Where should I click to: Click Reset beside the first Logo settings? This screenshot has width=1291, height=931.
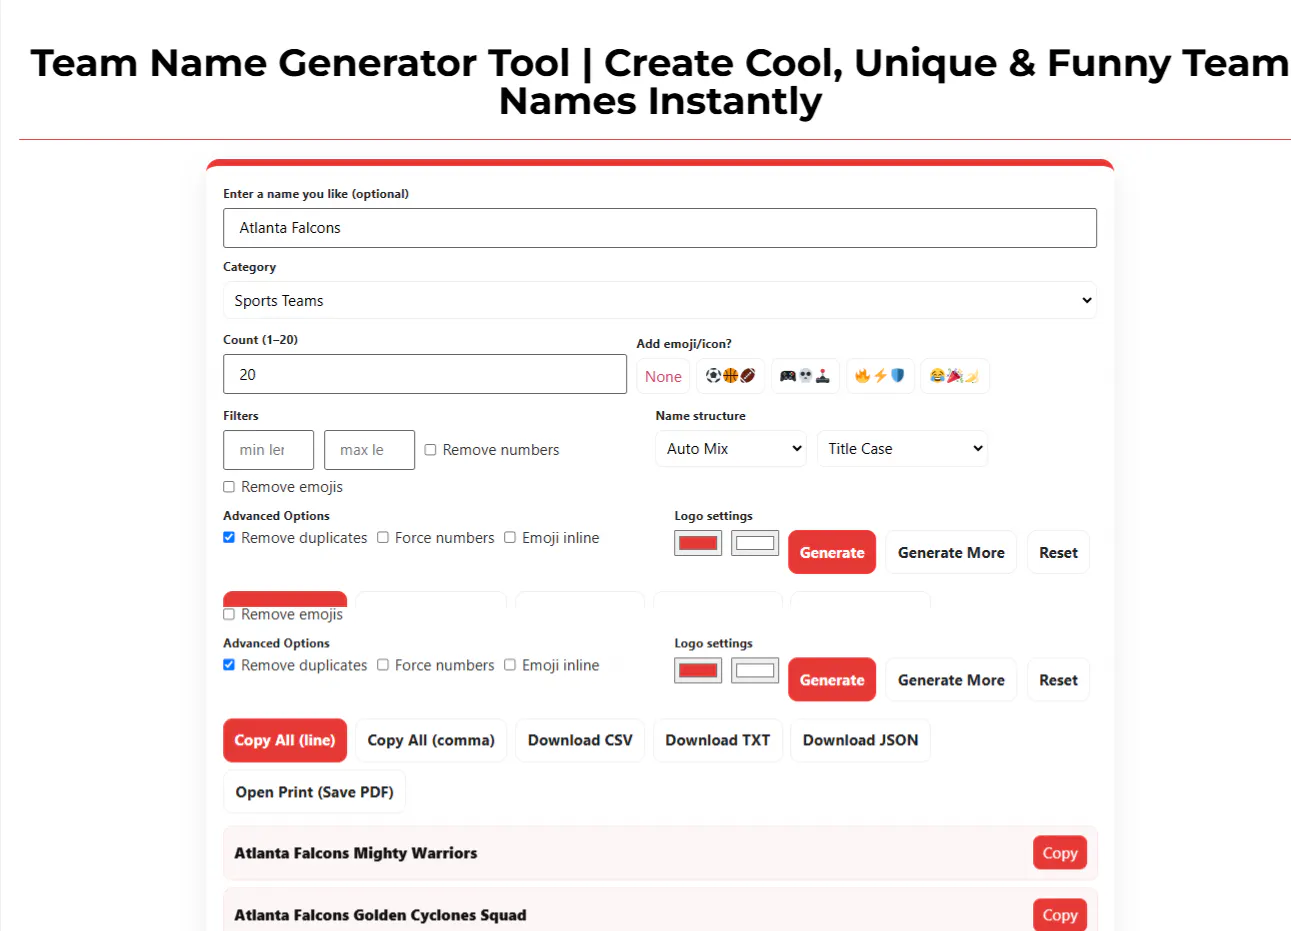coord(1058,552)
